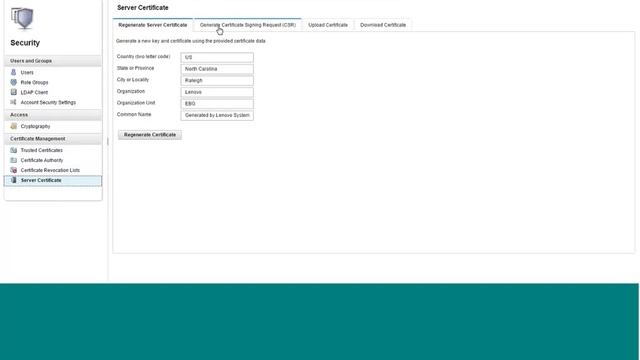Screen dimensions: 640x360
Task: Click the Server Certificate icon in sidebar
Action: [13, 180]
